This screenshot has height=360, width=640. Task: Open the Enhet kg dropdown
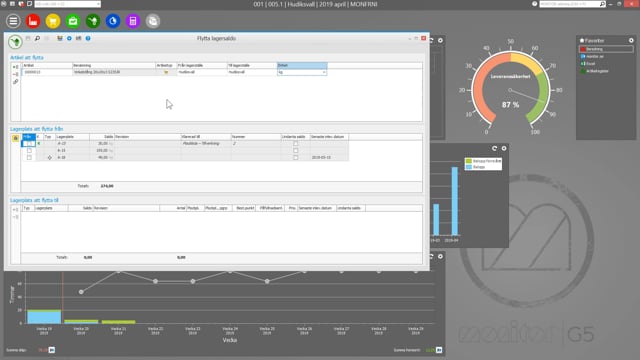coord(324,72)
